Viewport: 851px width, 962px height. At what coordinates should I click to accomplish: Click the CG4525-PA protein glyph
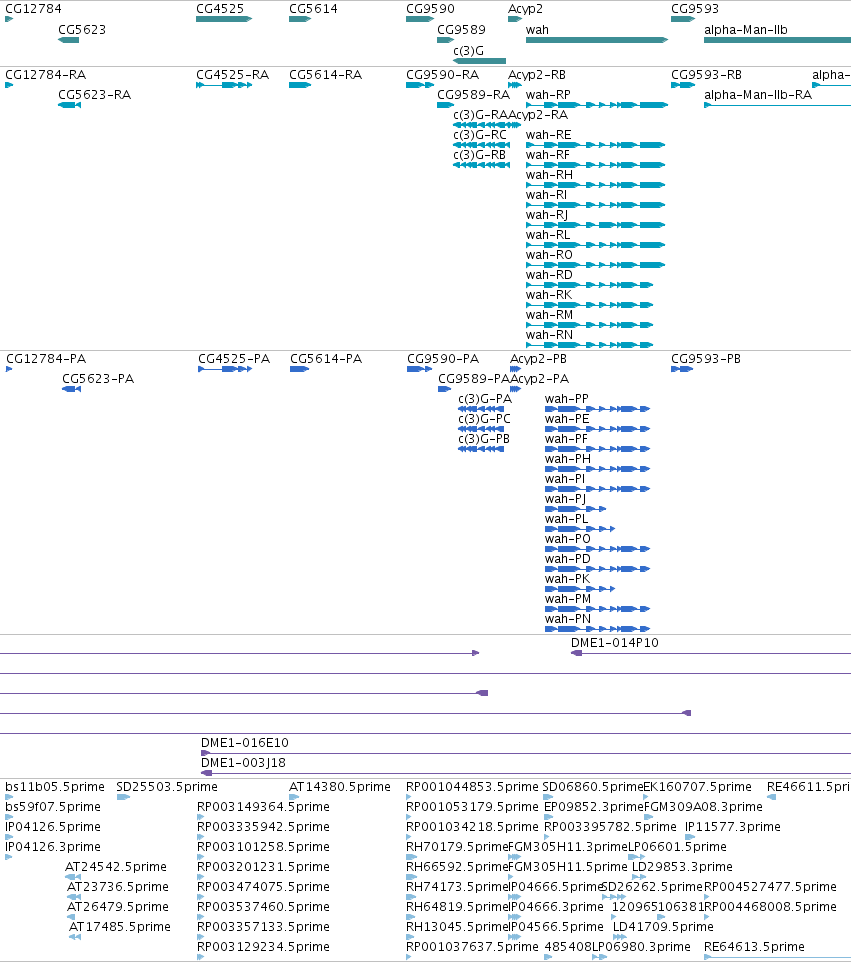tap(225, 369)
